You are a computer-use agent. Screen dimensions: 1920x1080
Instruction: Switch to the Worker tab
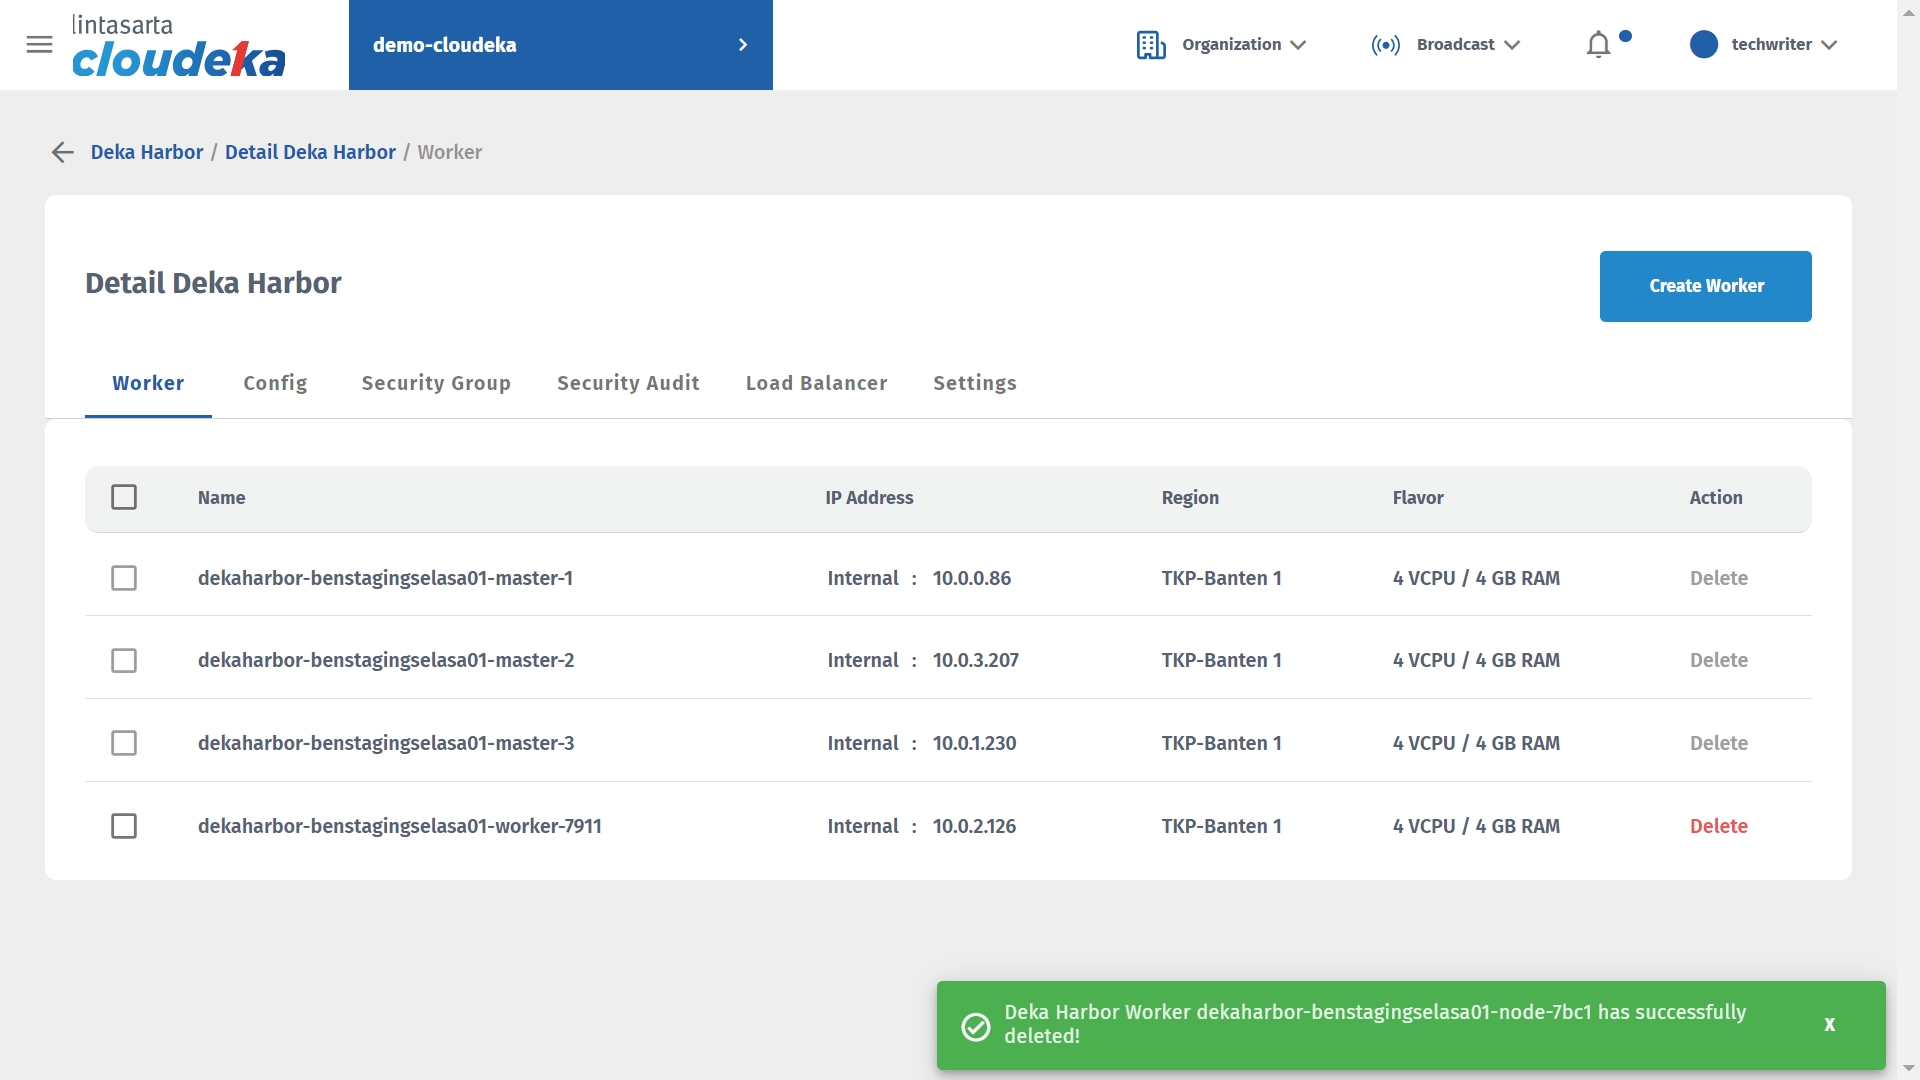pyautogui.click(x=148, y=383)
